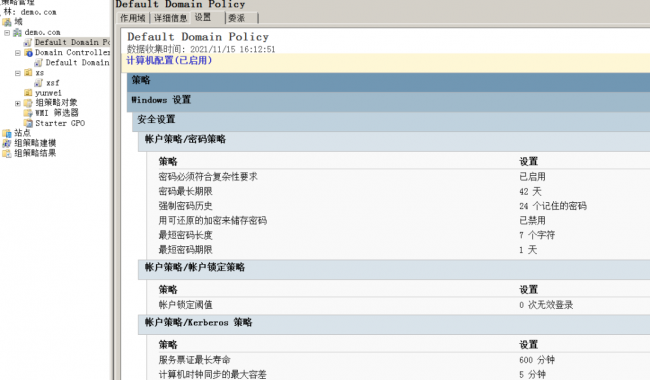Click the 强制密码历史 policy row

[x=398, y=206]
